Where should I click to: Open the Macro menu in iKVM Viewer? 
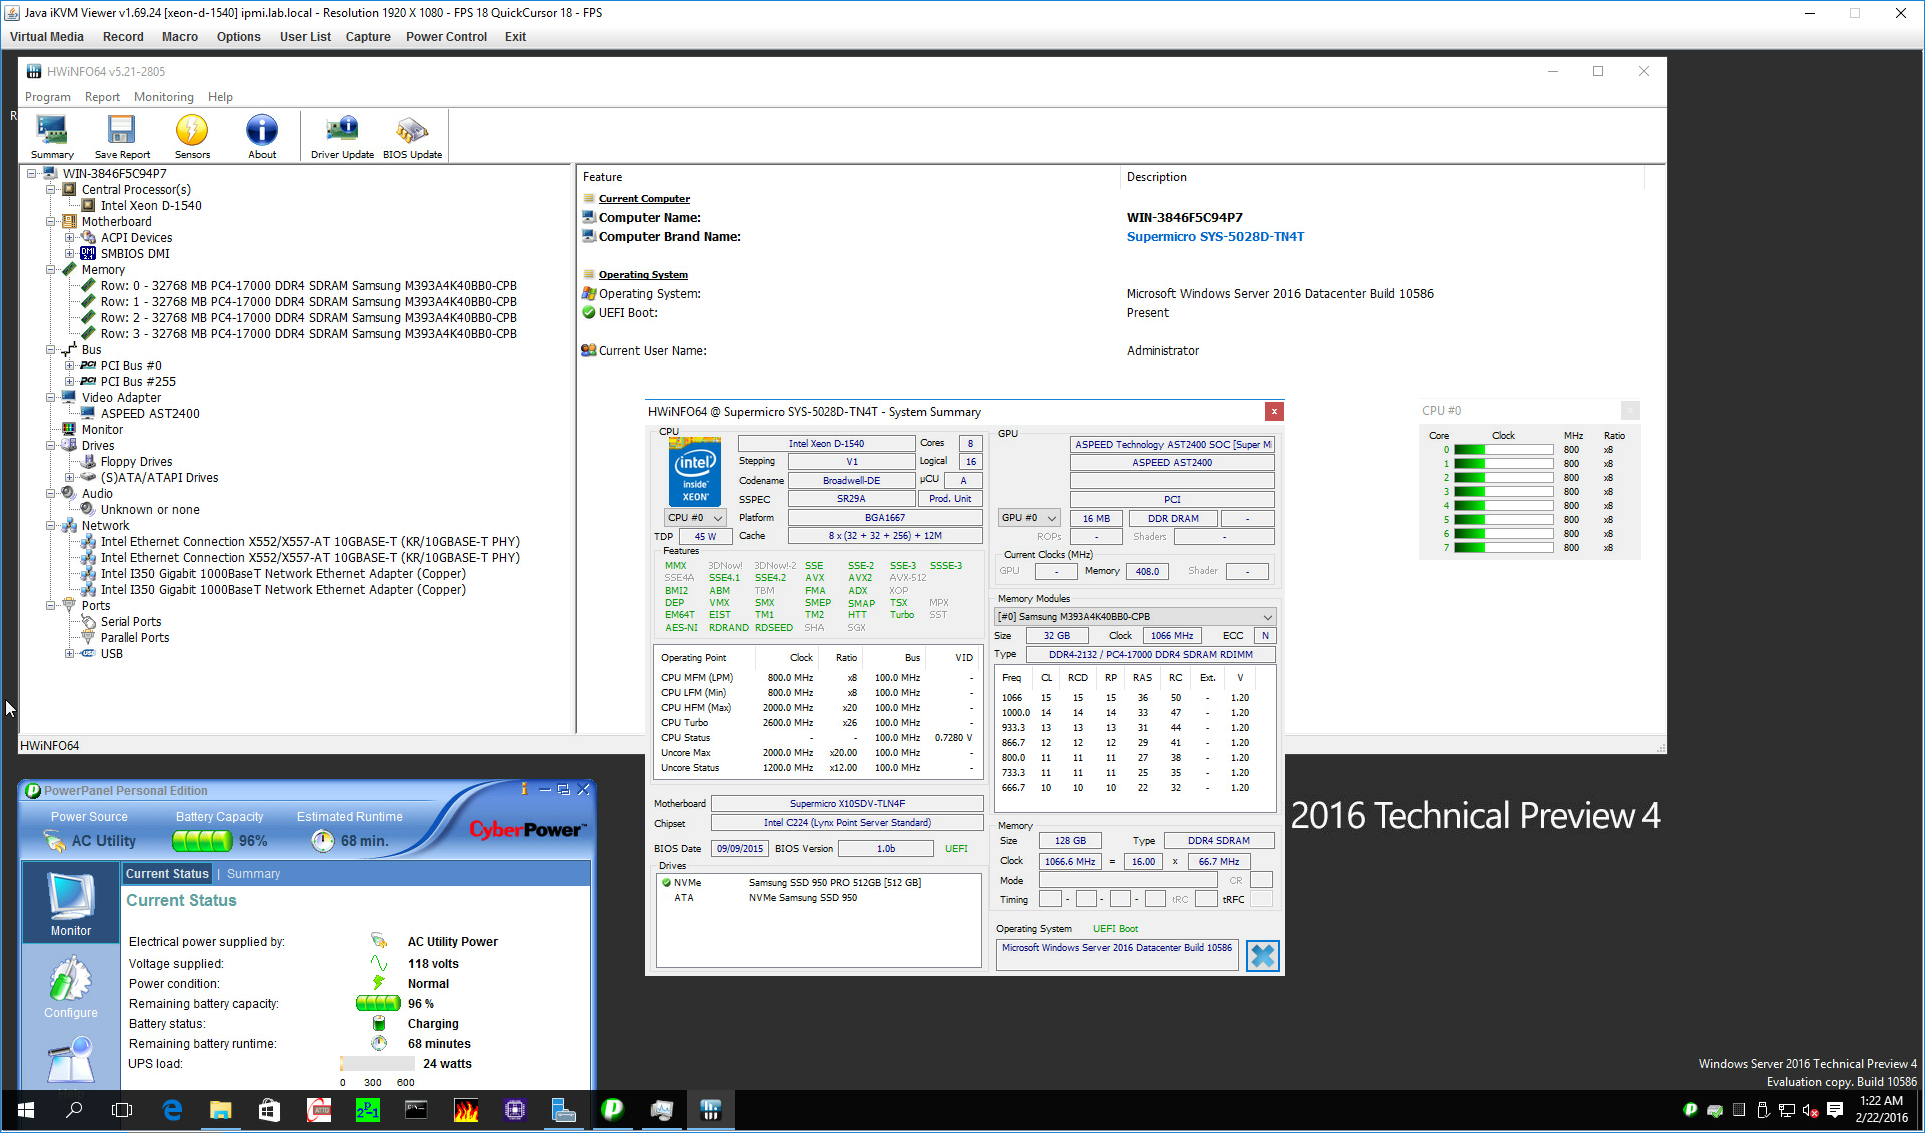(180, 37)
